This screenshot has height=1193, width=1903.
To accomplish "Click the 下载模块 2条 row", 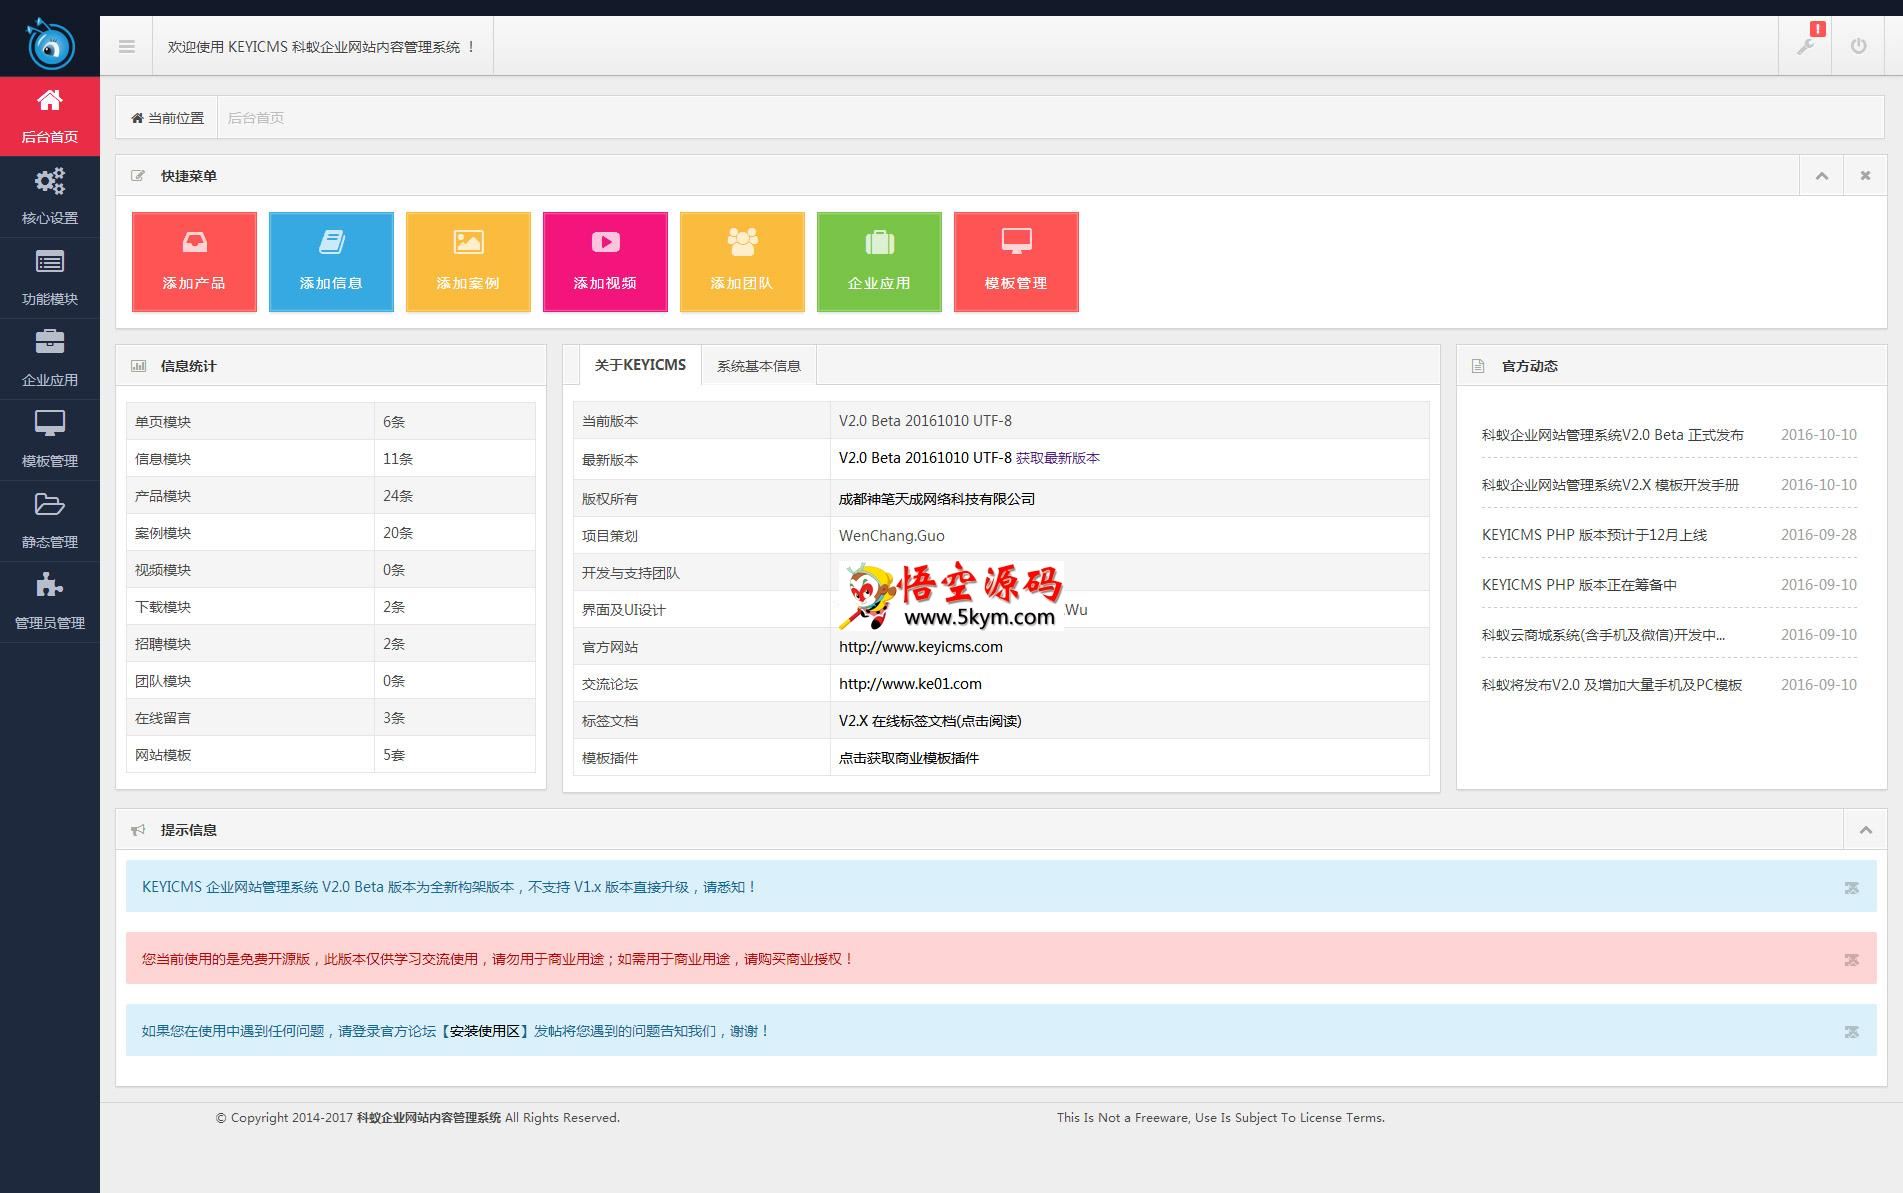I will [331, 607].
